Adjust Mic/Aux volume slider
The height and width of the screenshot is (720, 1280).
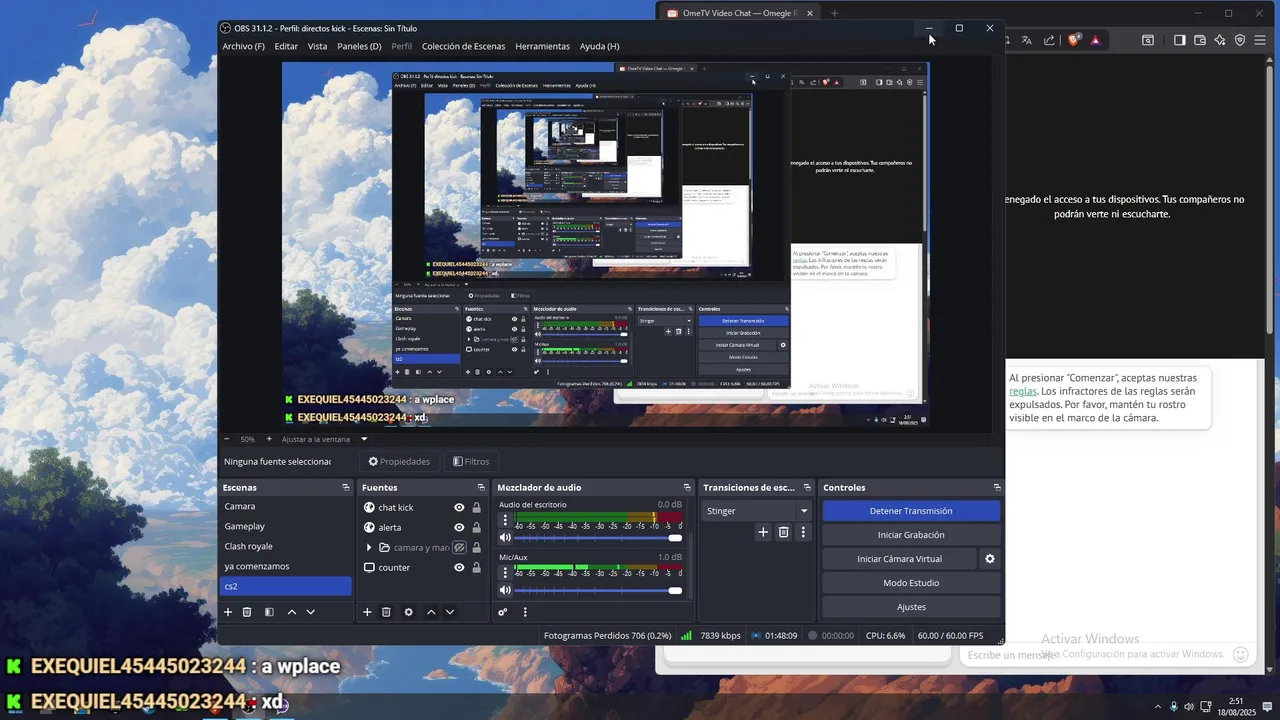598,590
